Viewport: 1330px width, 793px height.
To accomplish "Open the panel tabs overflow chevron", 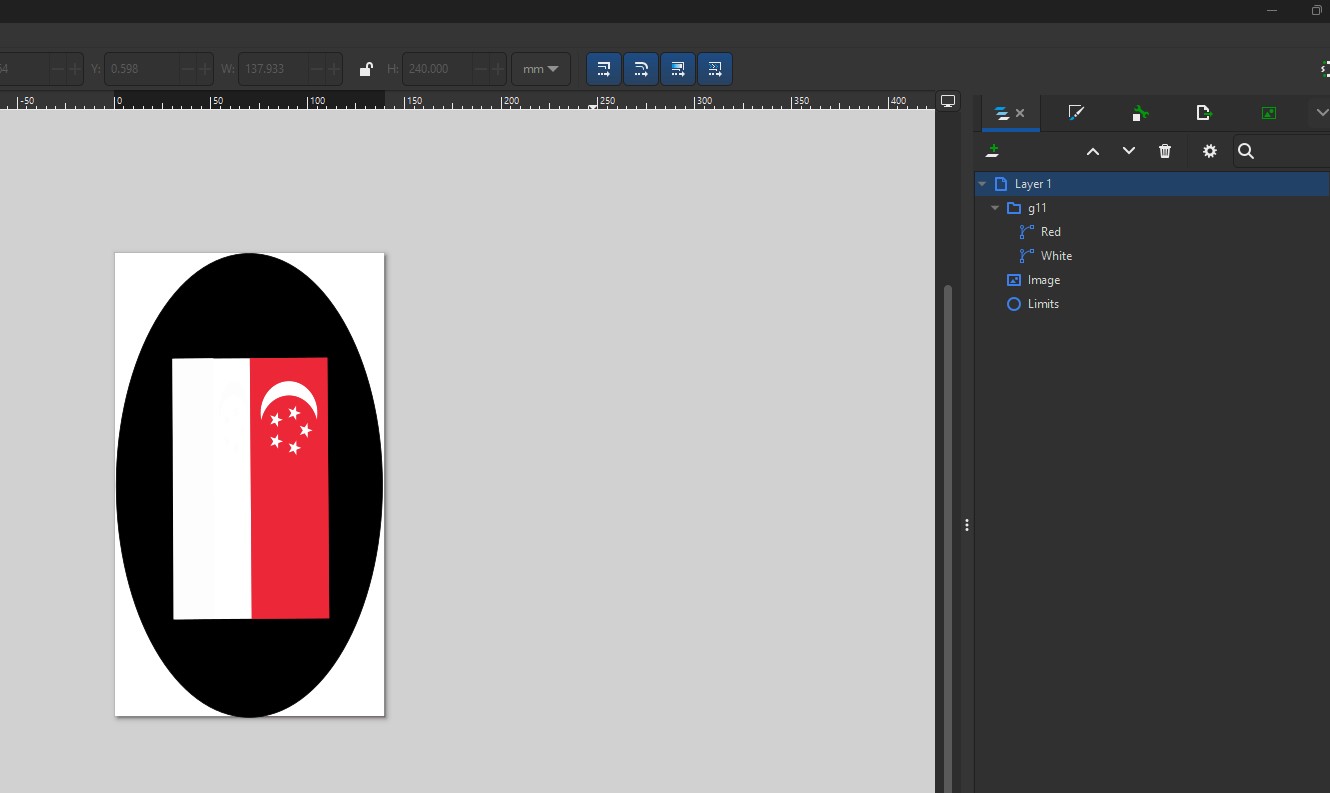I will pyautogui.click(x=1321, y=113).
